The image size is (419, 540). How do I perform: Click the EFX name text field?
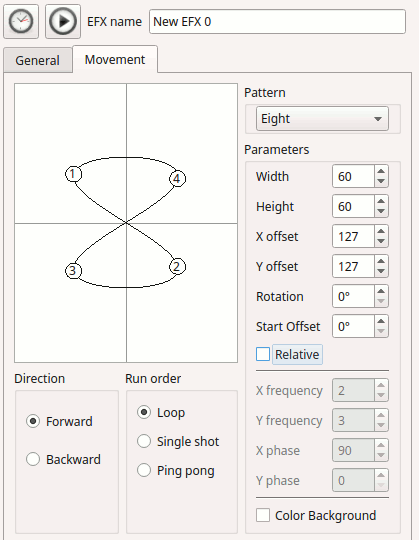pyautogui.click(x=277, y=22)
